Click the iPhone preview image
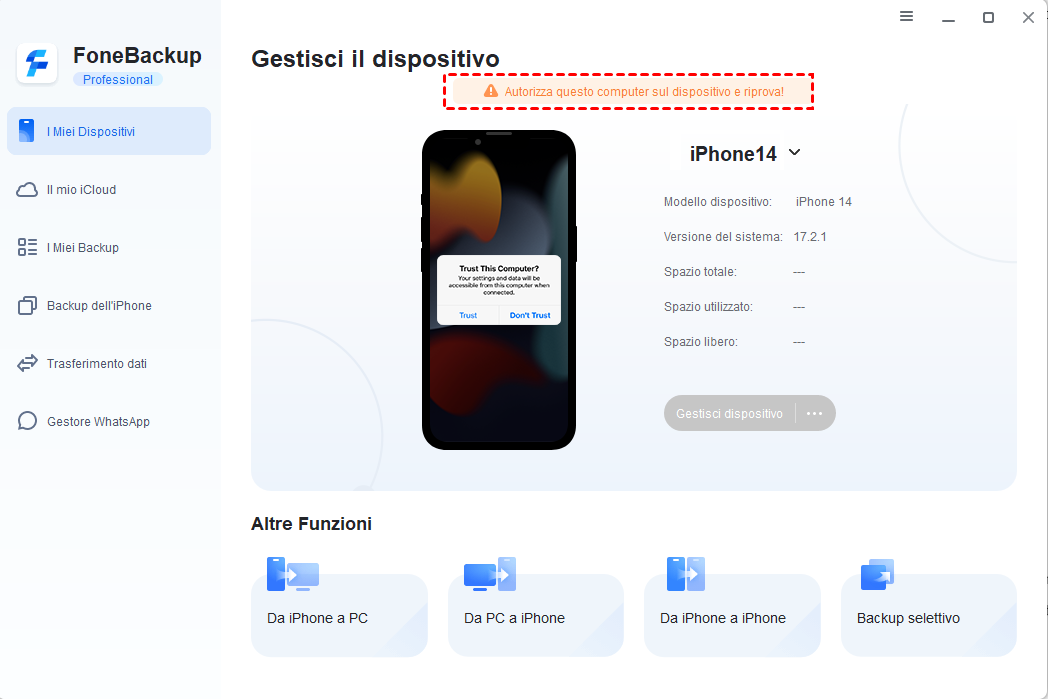The height and width of the screenshot is (699, 1048). coord(499,290)
